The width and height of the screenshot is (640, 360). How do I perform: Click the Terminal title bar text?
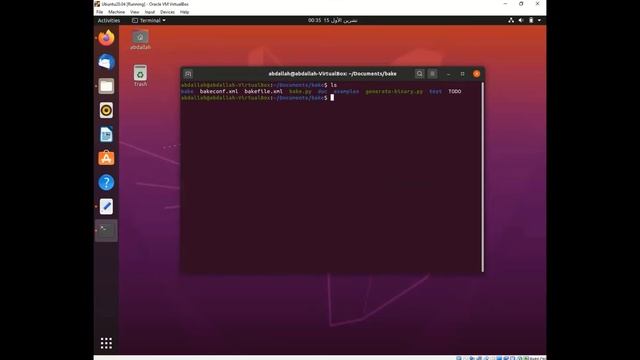tap(332, 74)
